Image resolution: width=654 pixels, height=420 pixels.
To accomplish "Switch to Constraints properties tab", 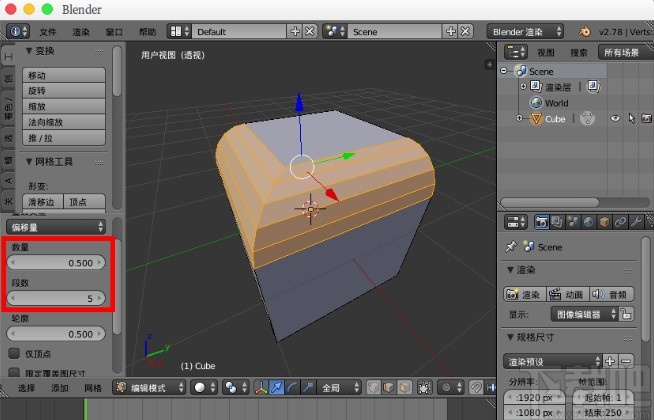I will [620, 222].
